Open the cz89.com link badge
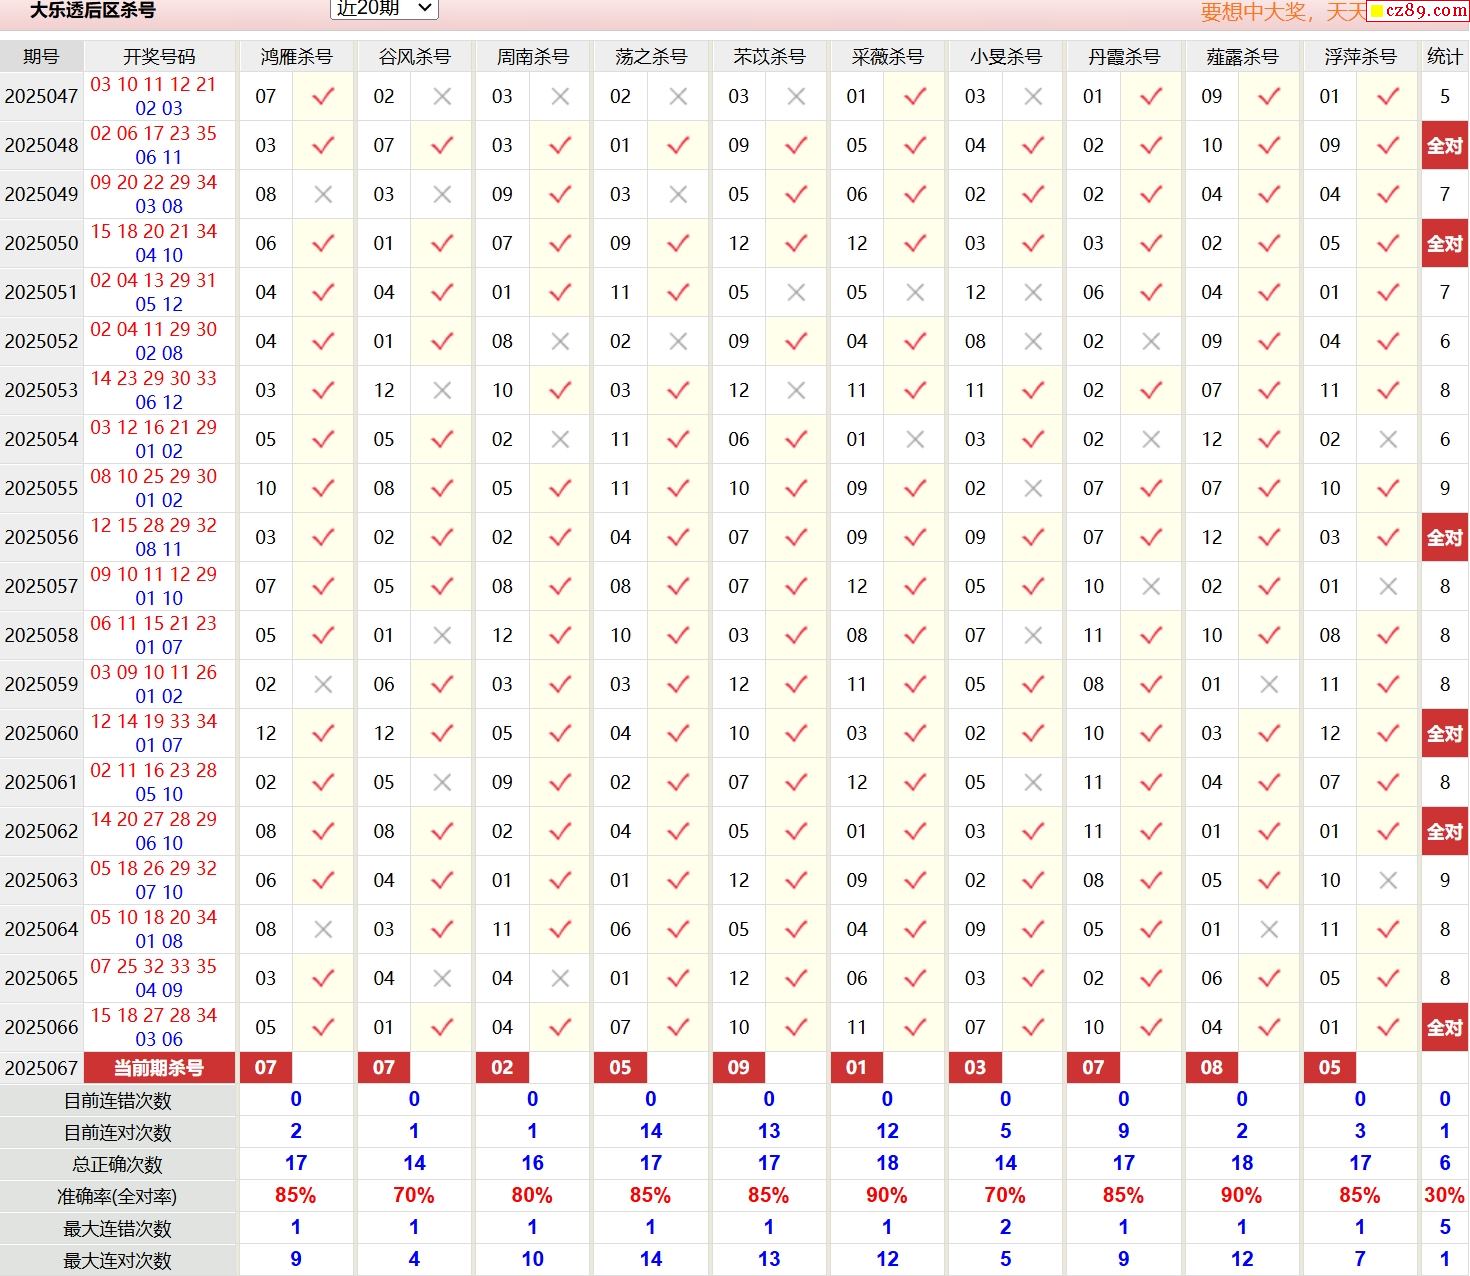The width and height of the screenshot is (1470, 1276). (x=1418, y=10)
